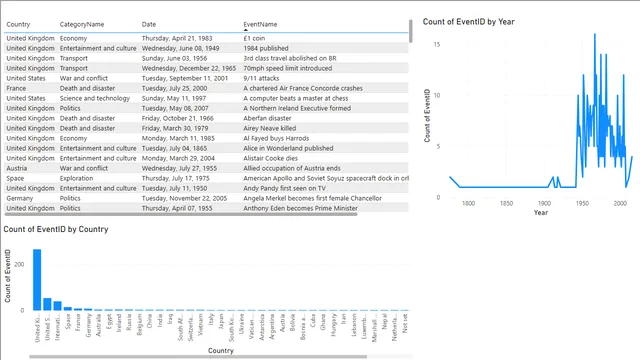Select date 'Thursday, April 21, 1983'
This screenshot has height=360, width=640.
click(177, 38)
